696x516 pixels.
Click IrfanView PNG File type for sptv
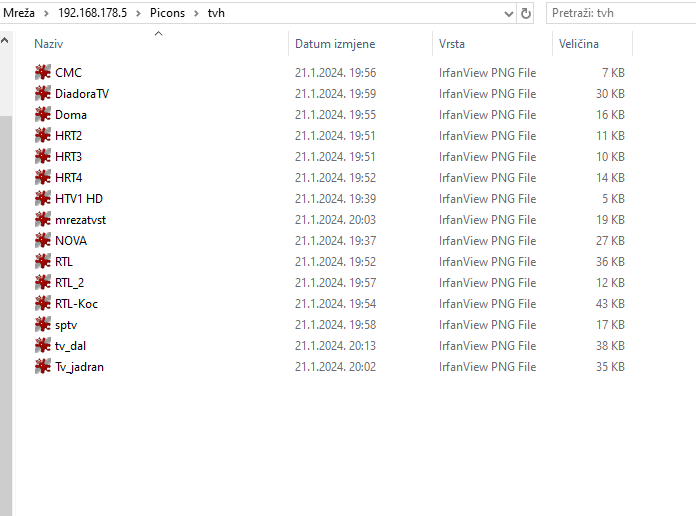pyautogui.click(x=487, y=325)
